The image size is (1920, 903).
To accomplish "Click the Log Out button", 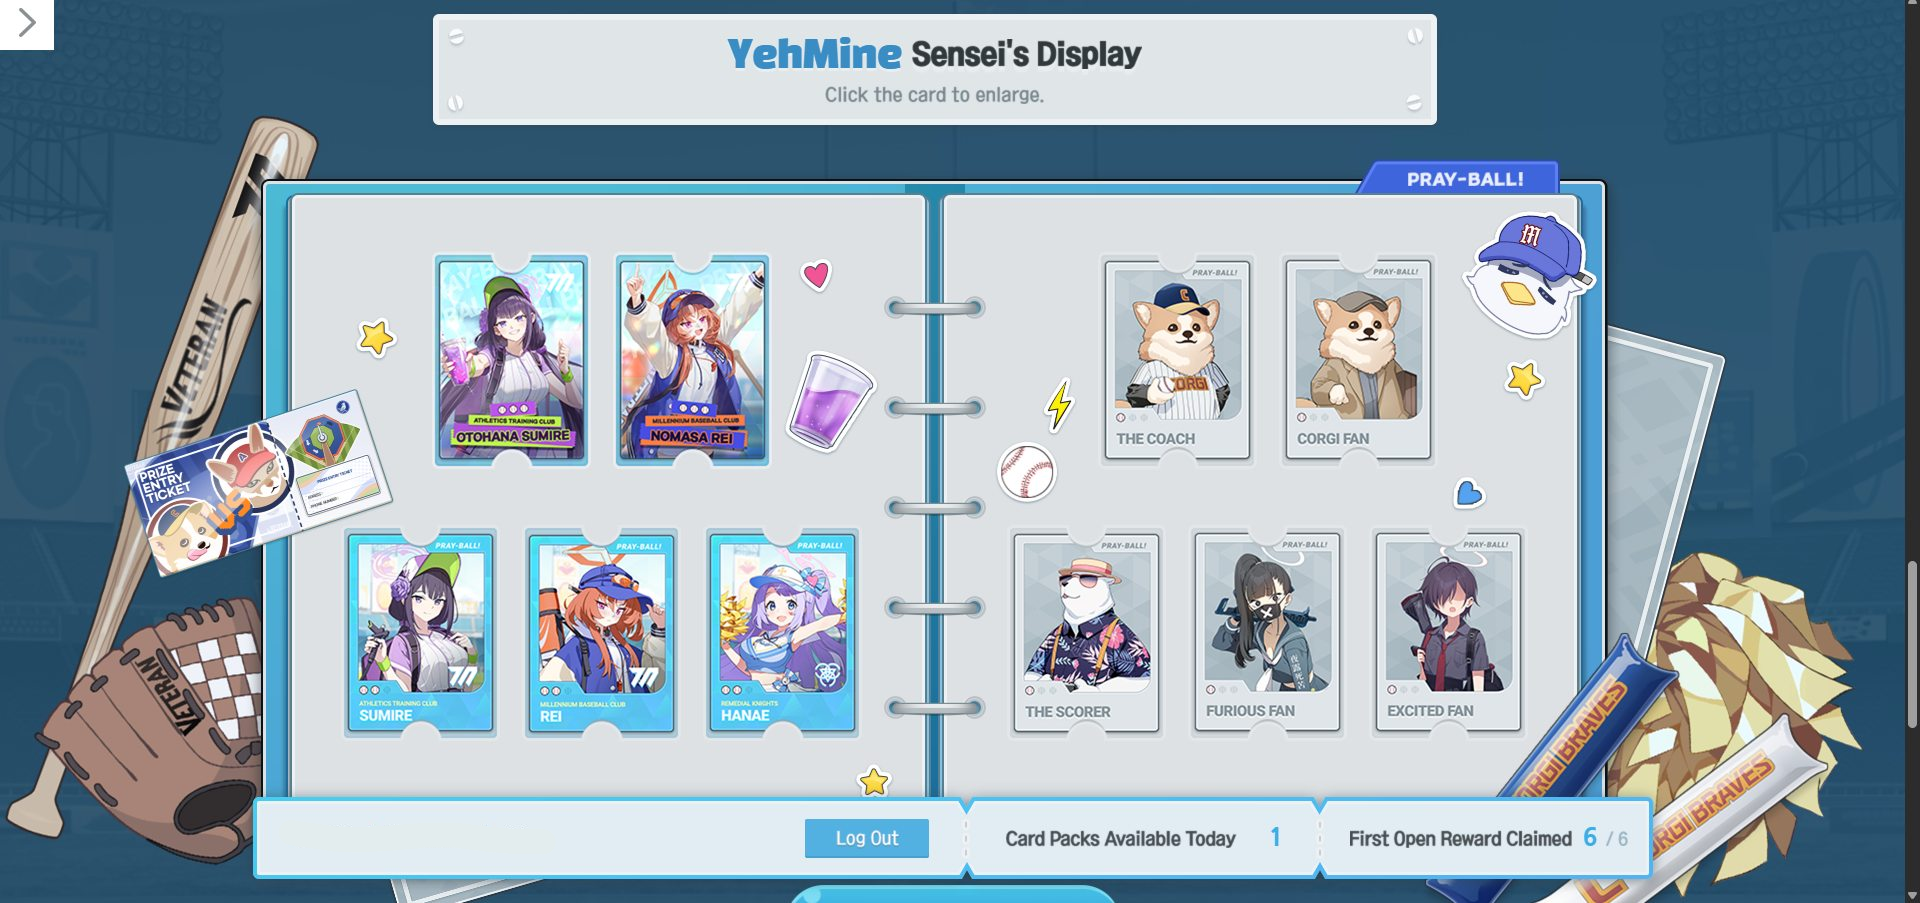I will point(866,838).
